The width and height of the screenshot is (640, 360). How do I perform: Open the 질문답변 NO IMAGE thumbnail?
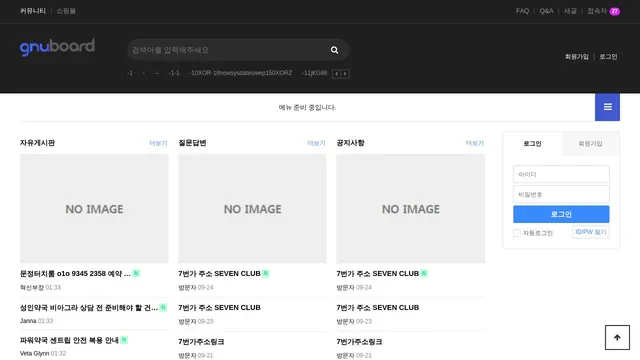[x=252, y=209]
